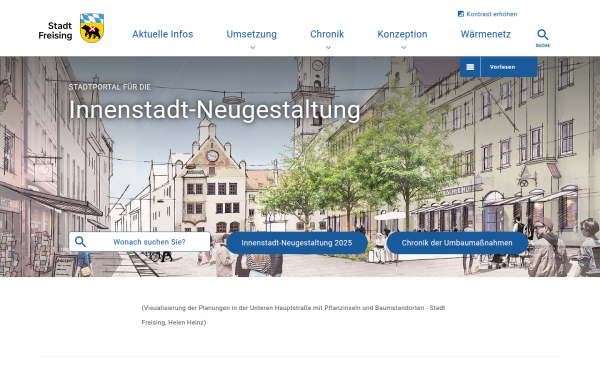Open Chronik der Umbaumaßnahmen button
The height and width of the screenshot is (375, 600).
pos(457,243)
